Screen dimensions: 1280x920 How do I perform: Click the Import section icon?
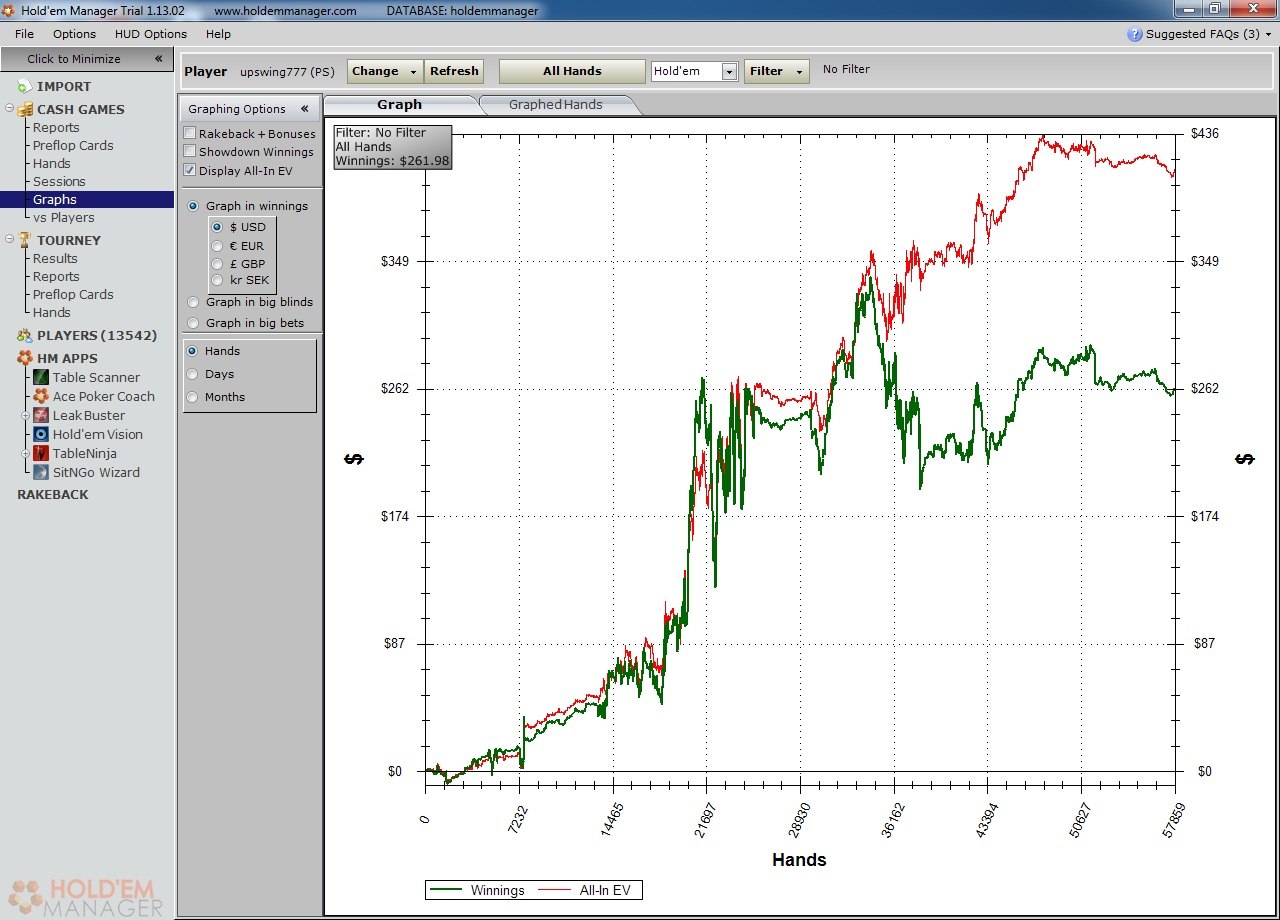(25, 87)
